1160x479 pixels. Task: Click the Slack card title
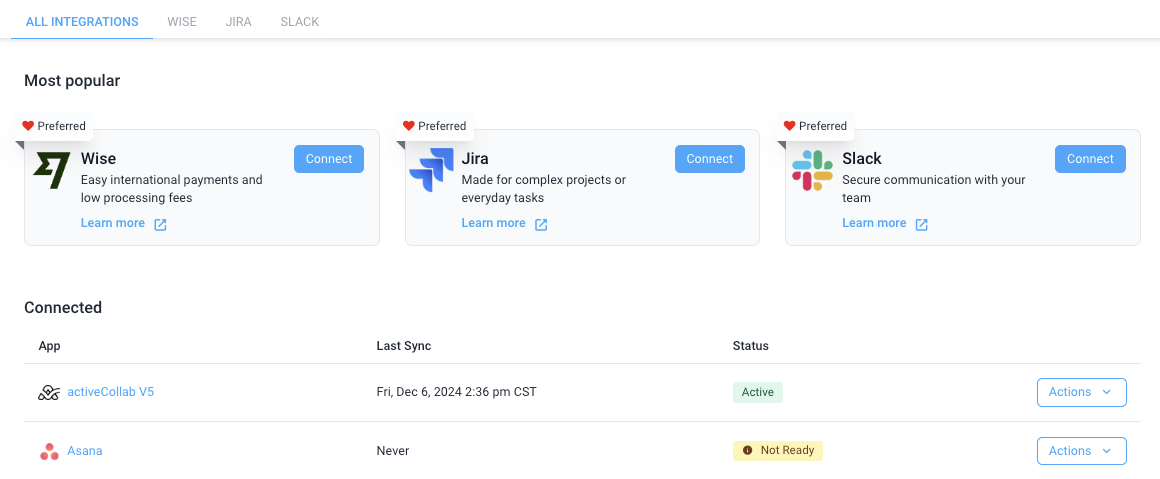click(x=862, y=158)
